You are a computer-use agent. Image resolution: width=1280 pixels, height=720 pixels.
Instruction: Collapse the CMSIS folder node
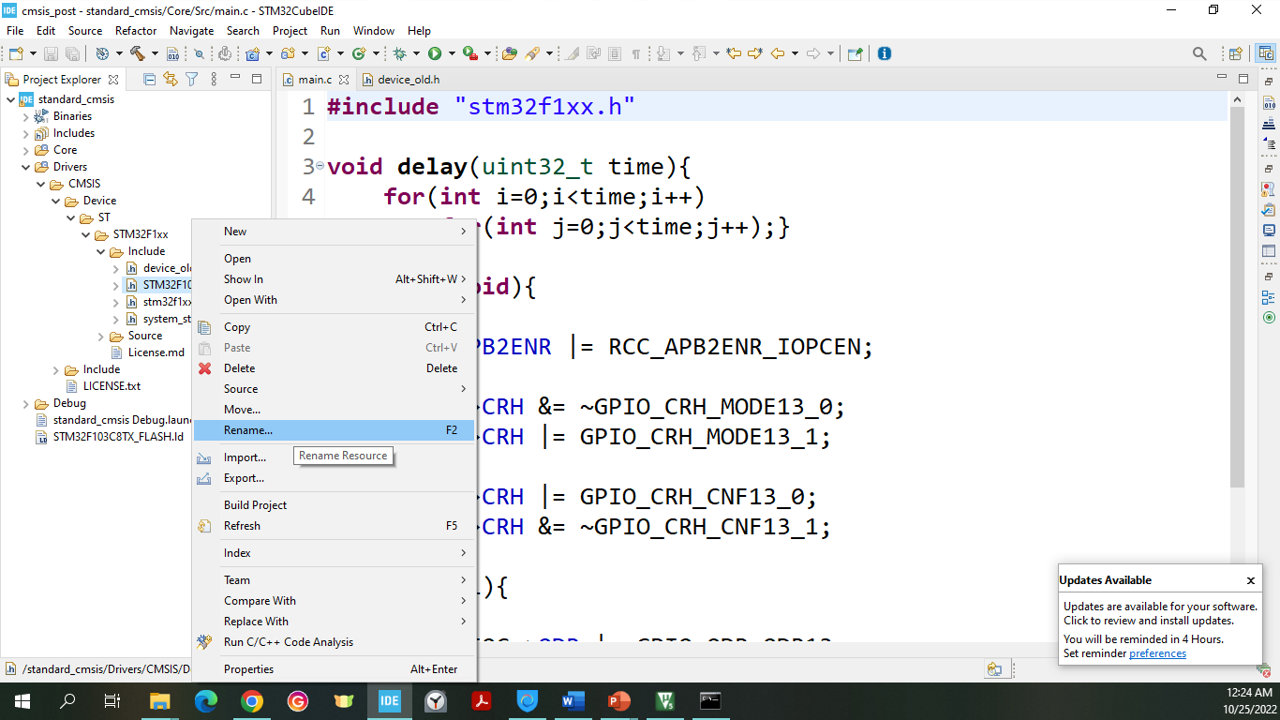(x=41, y=184)
